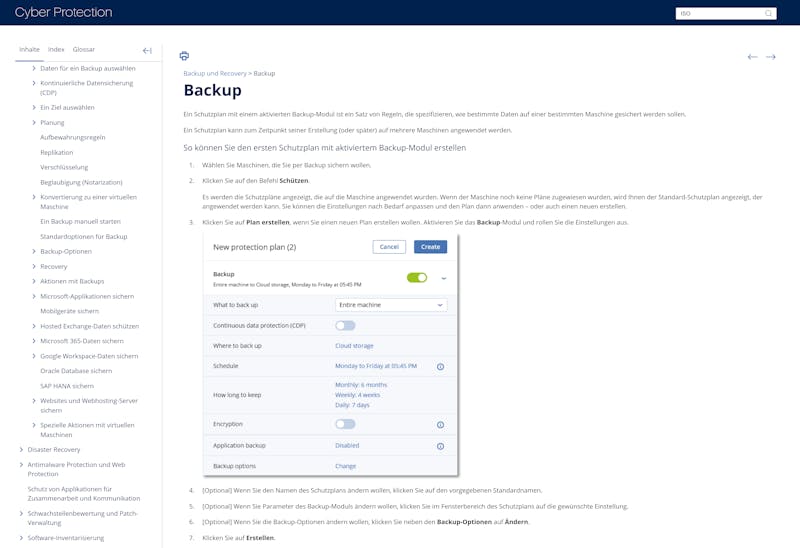Screen dimensions: 800x548
Task: Open Replikation topic in sidebar
Action: [x=57, y=153]
